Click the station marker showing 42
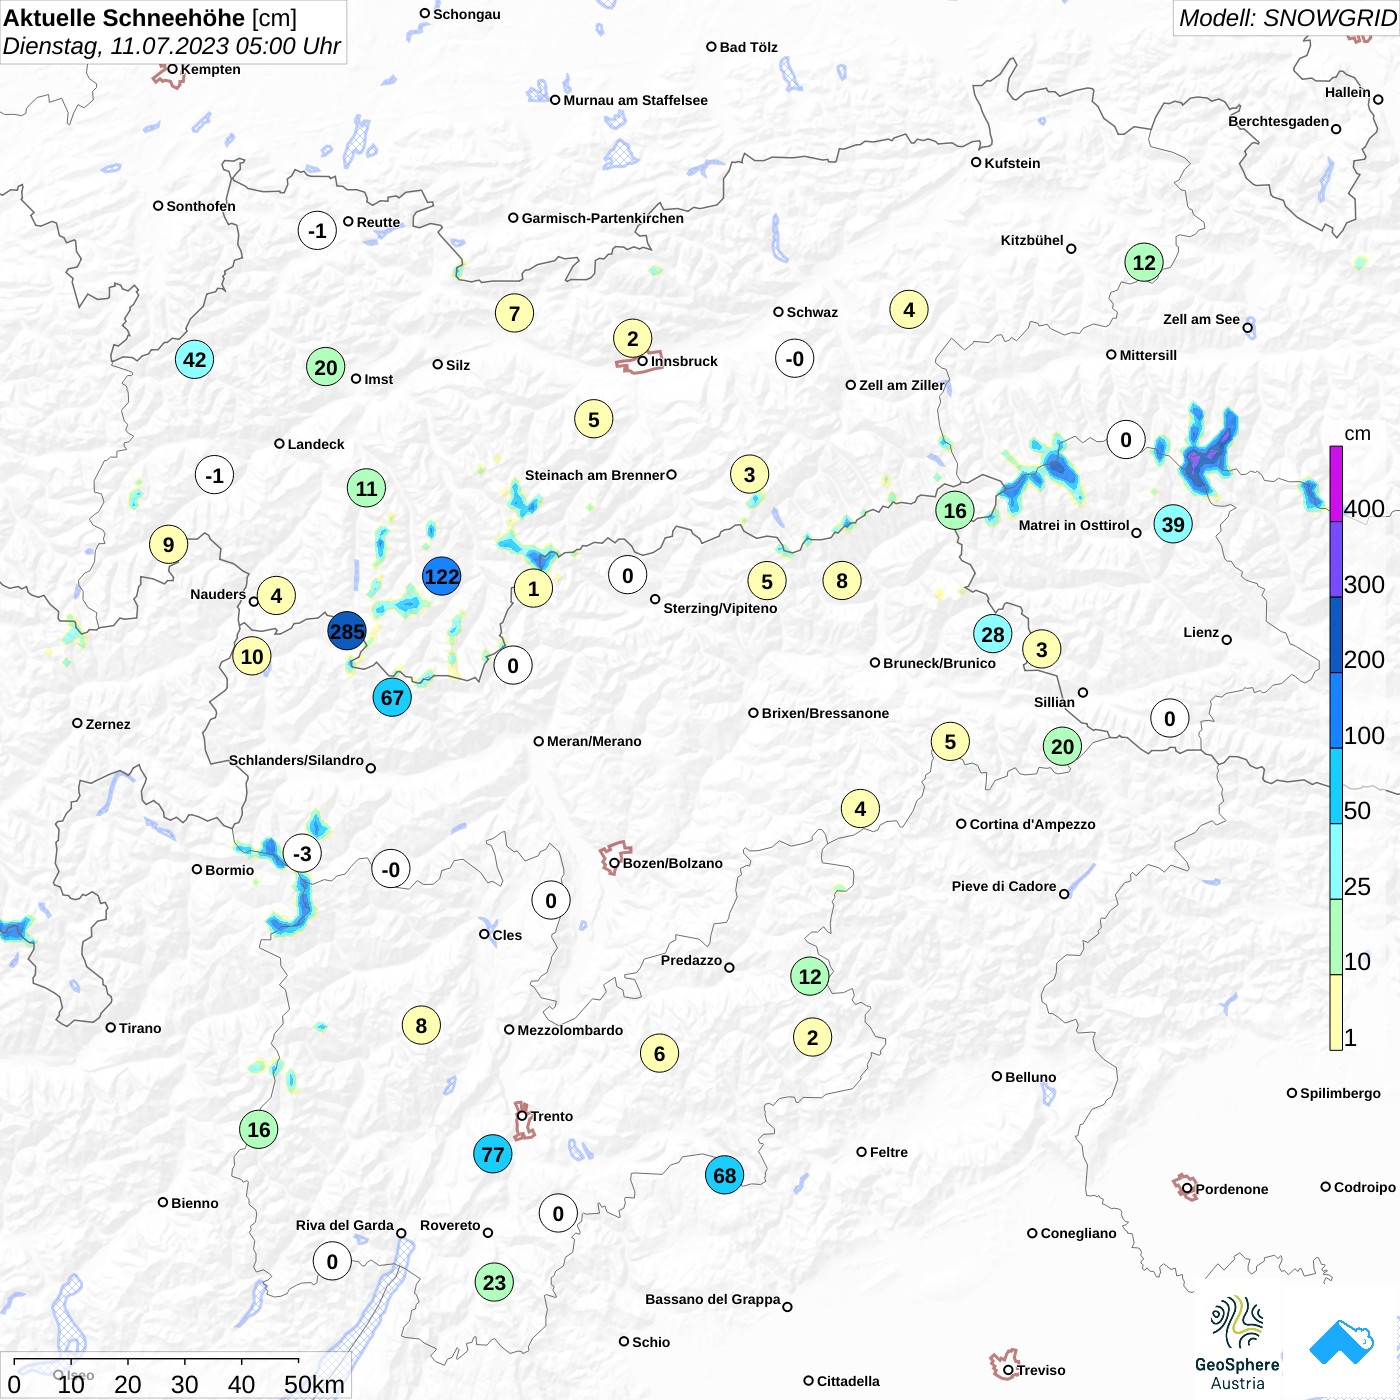The image size is (1400, 1400). coord(194,360)
